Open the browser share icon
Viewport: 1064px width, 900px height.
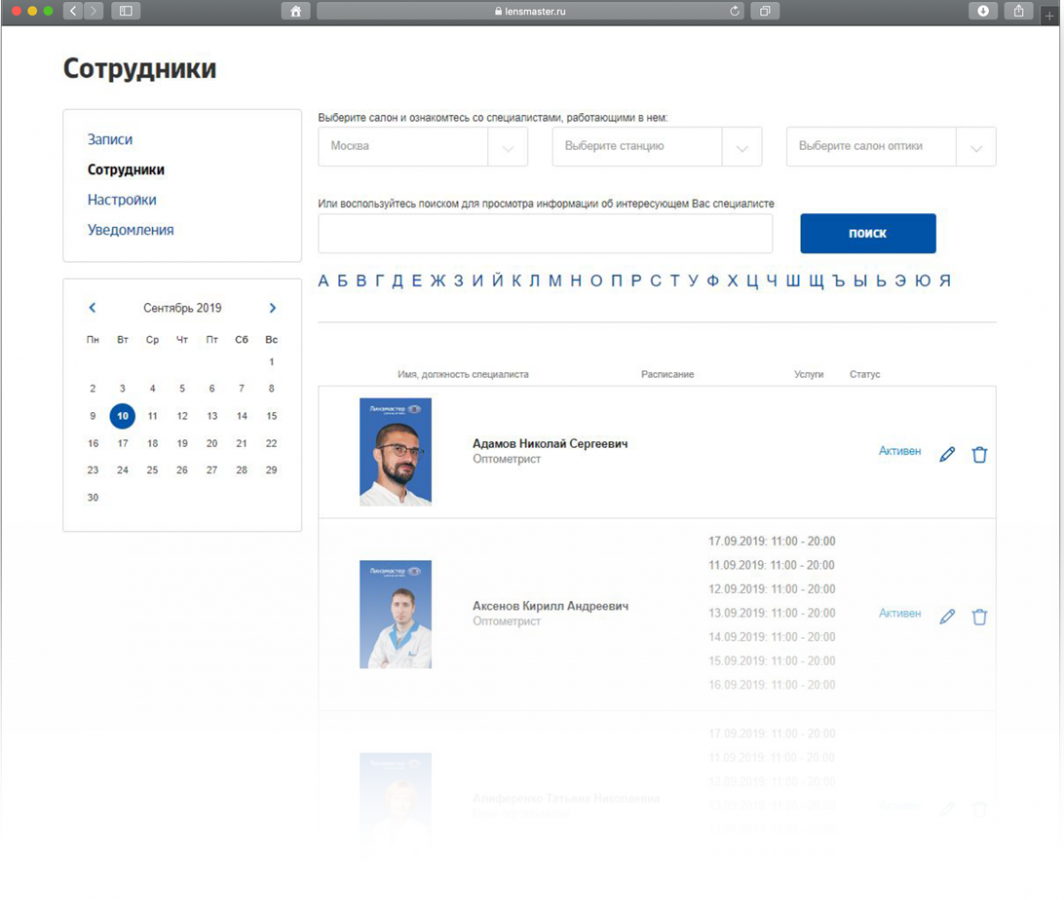click(1019, 11)
